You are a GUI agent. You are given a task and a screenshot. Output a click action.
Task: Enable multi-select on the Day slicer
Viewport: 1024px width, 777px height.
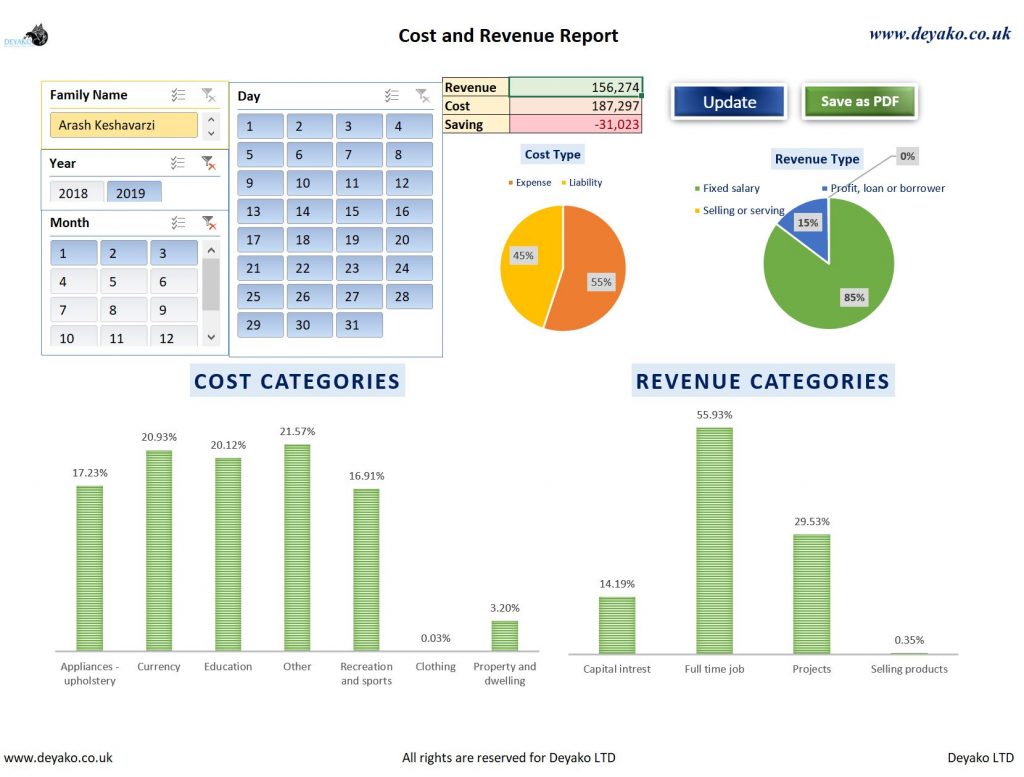point(392,95)
